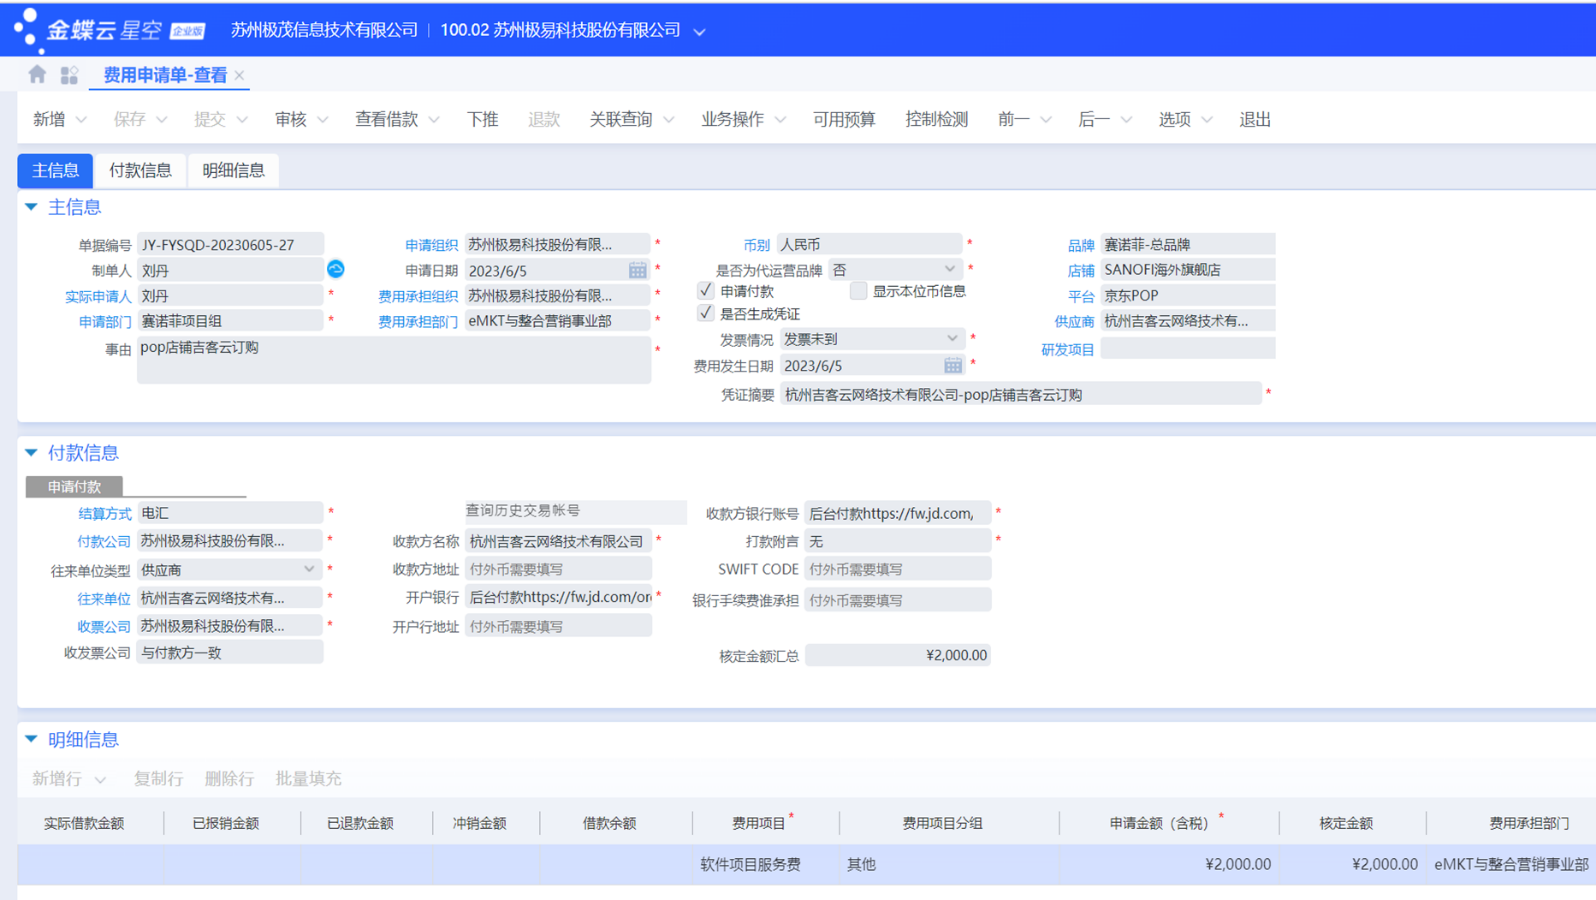Click the 控制检测 button
This screenshot has height=900, width=1596.
tap(936, 119)
